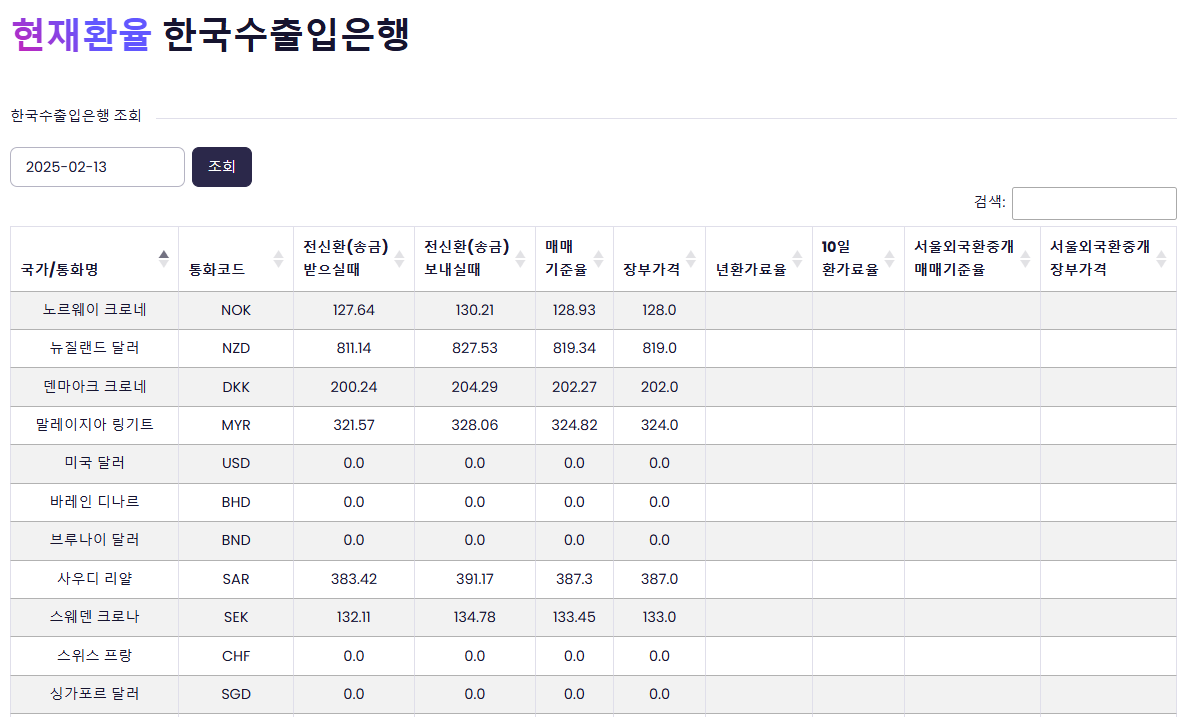The height and width of the screenshot is (717, 1181).
Task: Click the CHF currency code
Action: click(236, 656)
